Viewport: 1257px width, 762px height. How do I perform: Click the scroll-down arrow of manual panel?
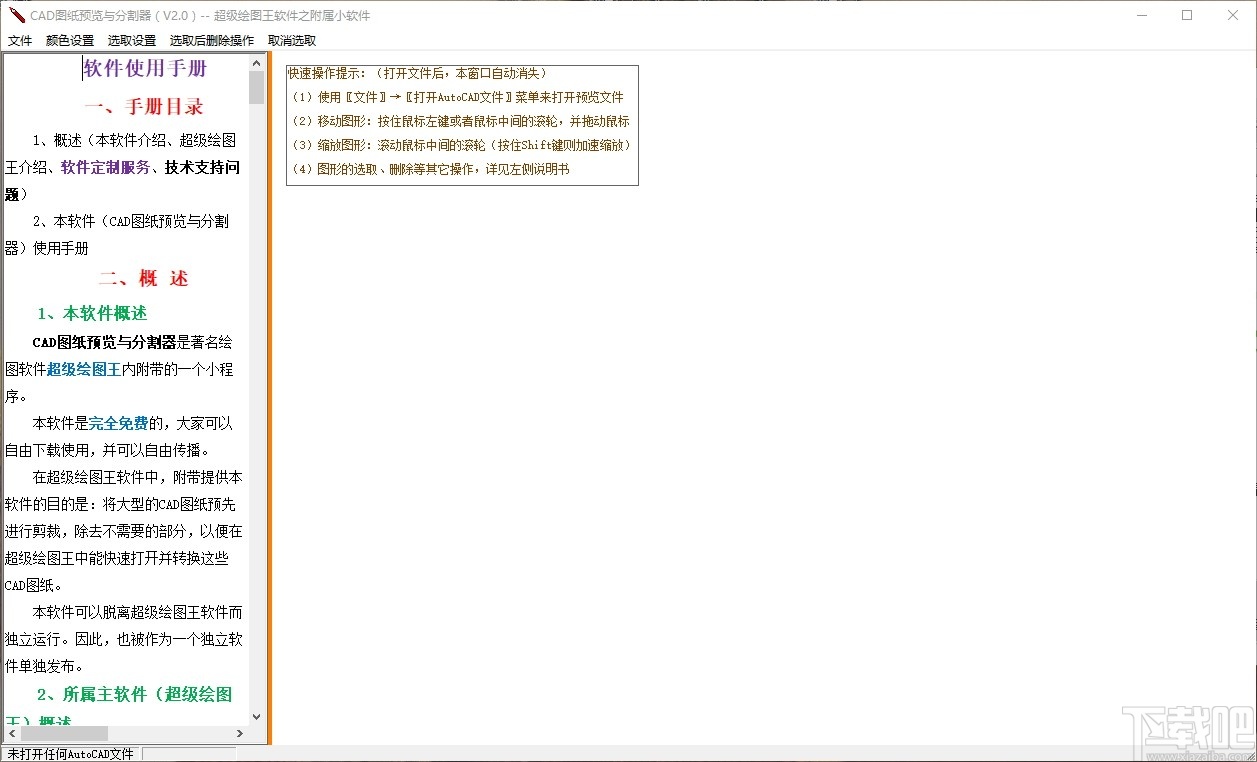(x=257, y=716)
